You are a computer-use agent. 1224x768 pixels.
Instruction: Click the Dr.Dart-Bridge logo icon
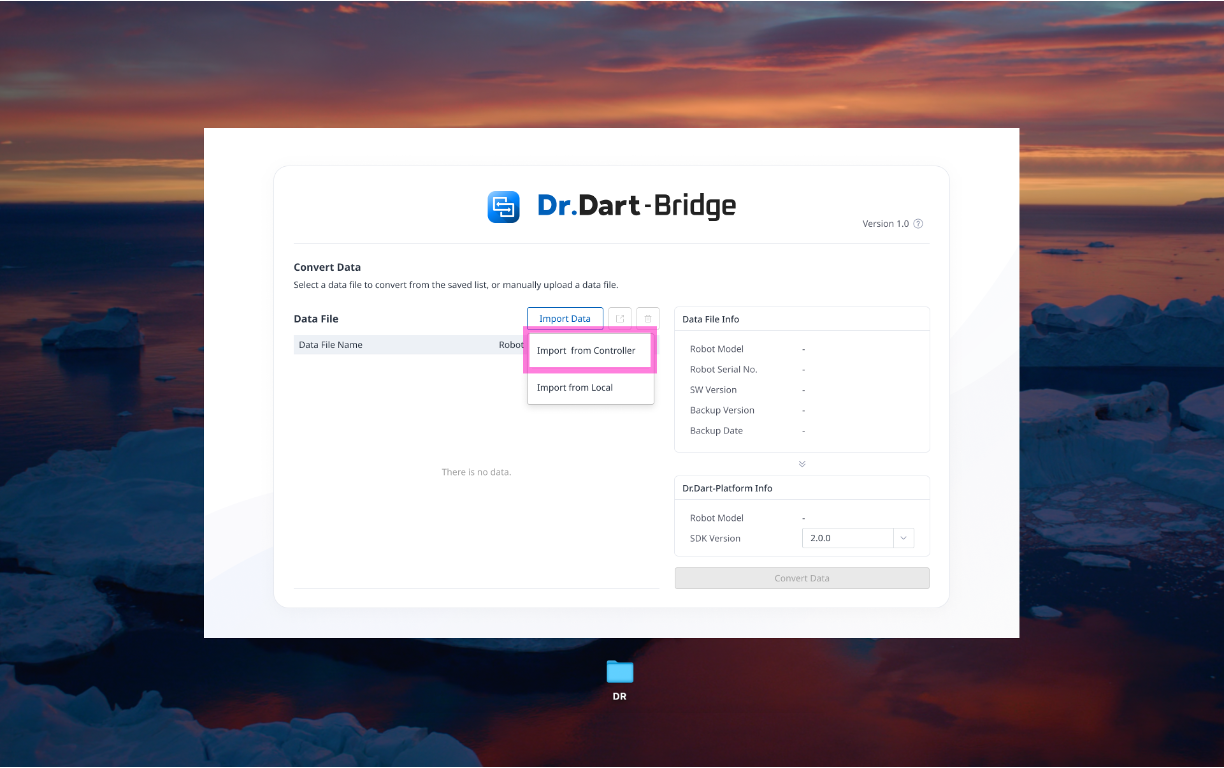pyautogui.click(x=503, y=207)
